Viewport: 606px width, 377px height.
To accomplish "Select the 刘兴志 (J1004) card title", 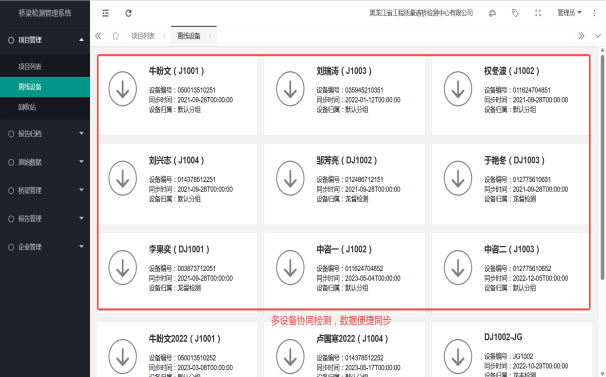I will pos(176,160).
